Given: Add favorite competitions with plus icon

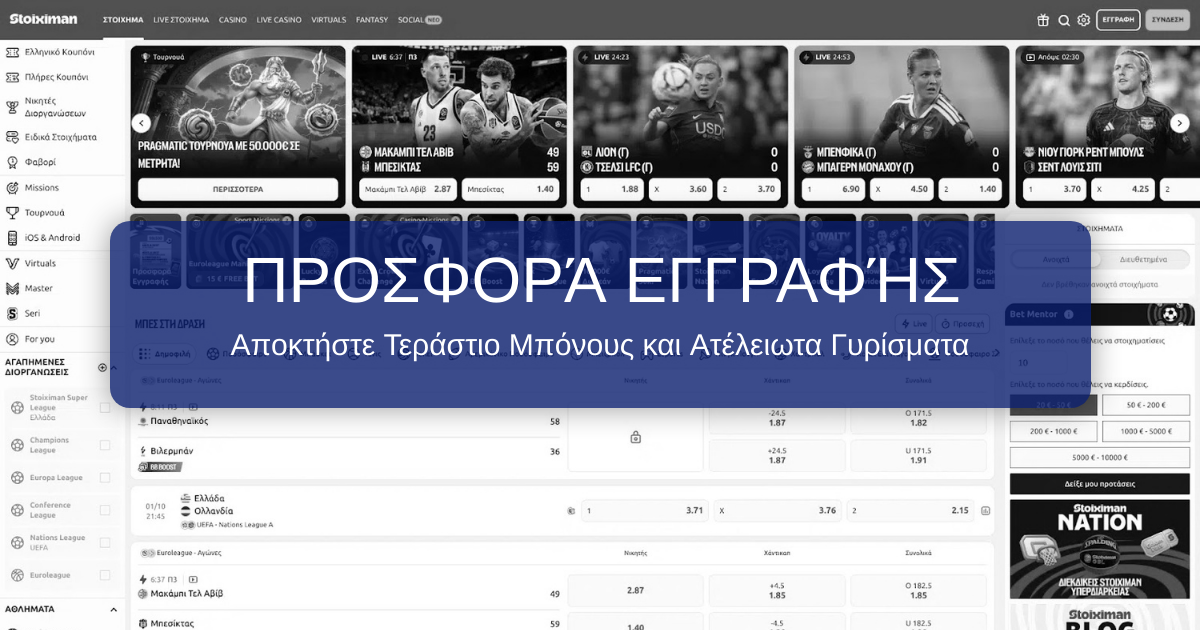Looking at the screenshot, I should 102,368.
